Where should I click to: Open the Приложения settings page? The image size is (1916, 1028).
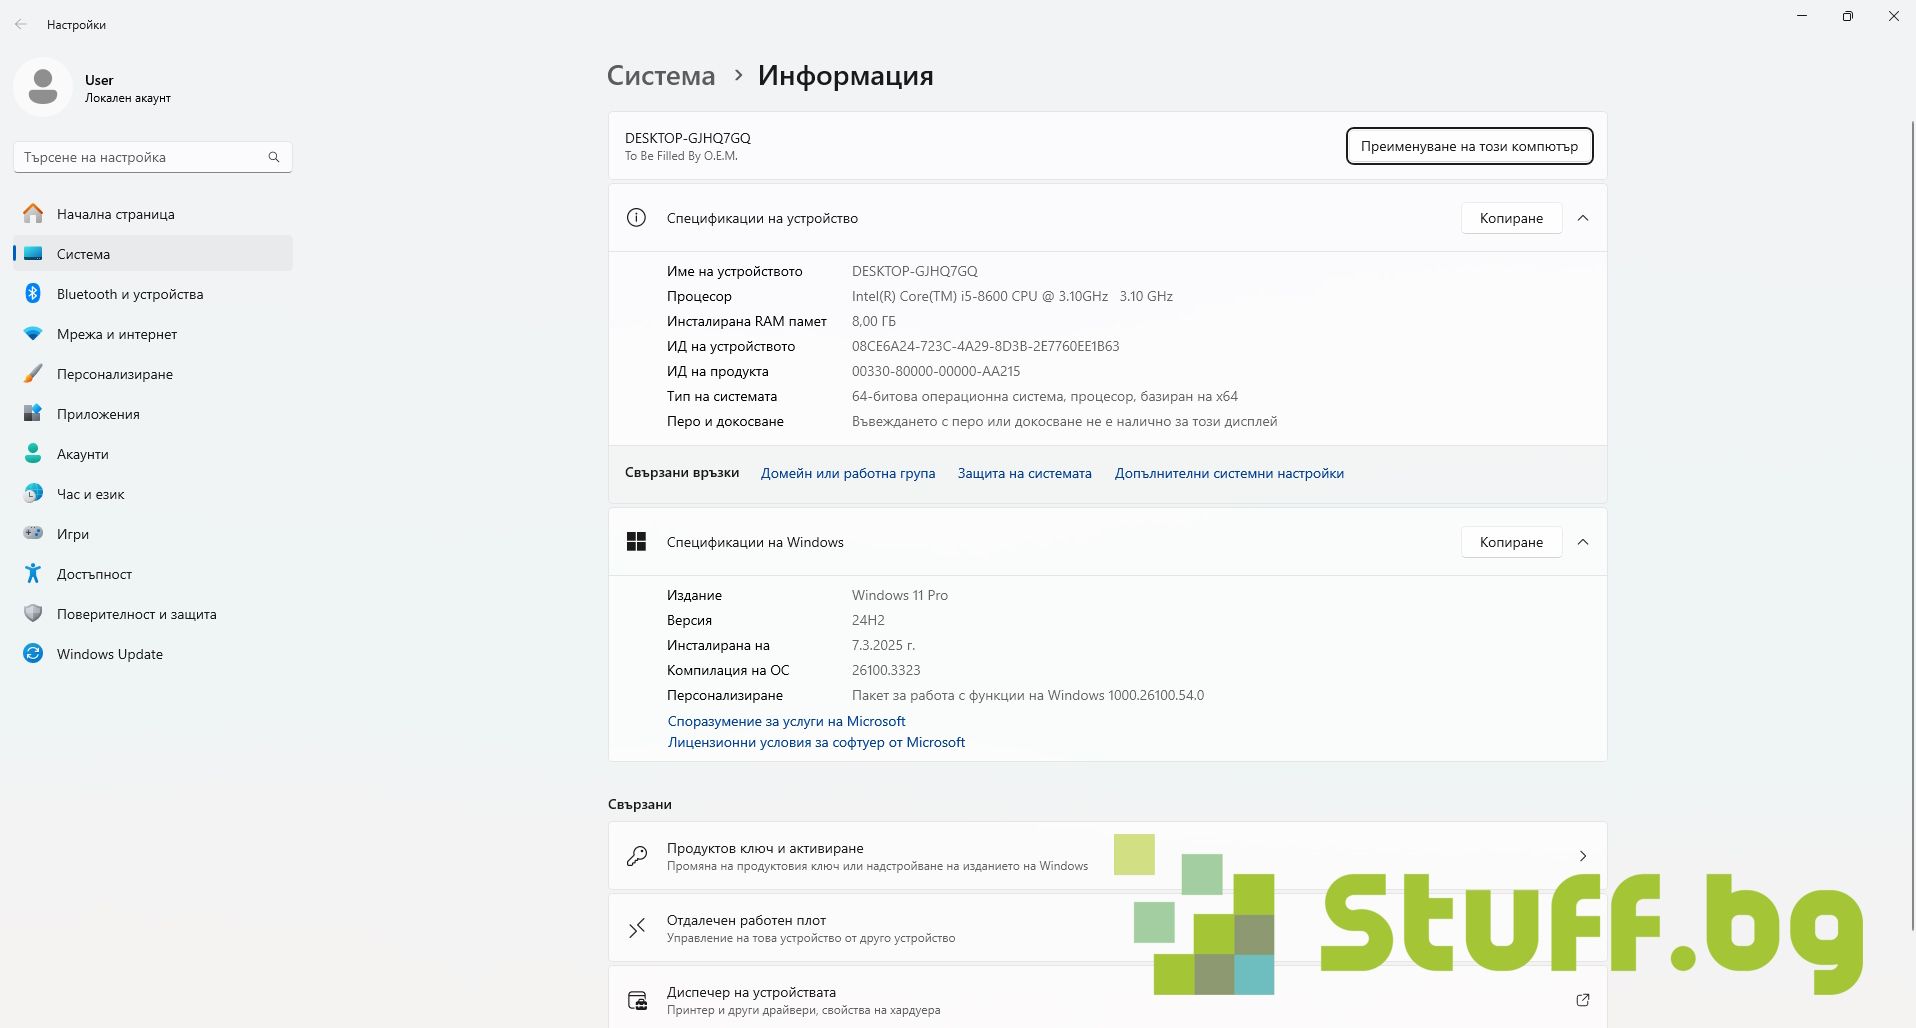153,414
